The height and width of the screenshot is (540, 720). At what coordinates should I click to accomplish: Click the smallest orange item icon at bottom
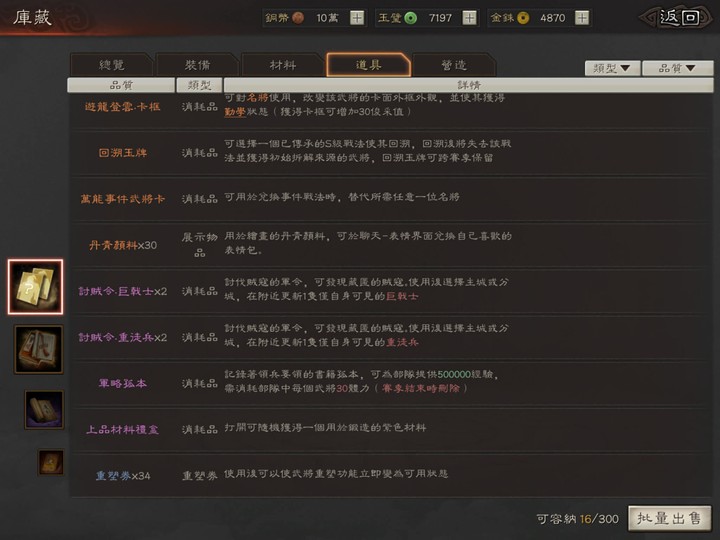point(50,461)
